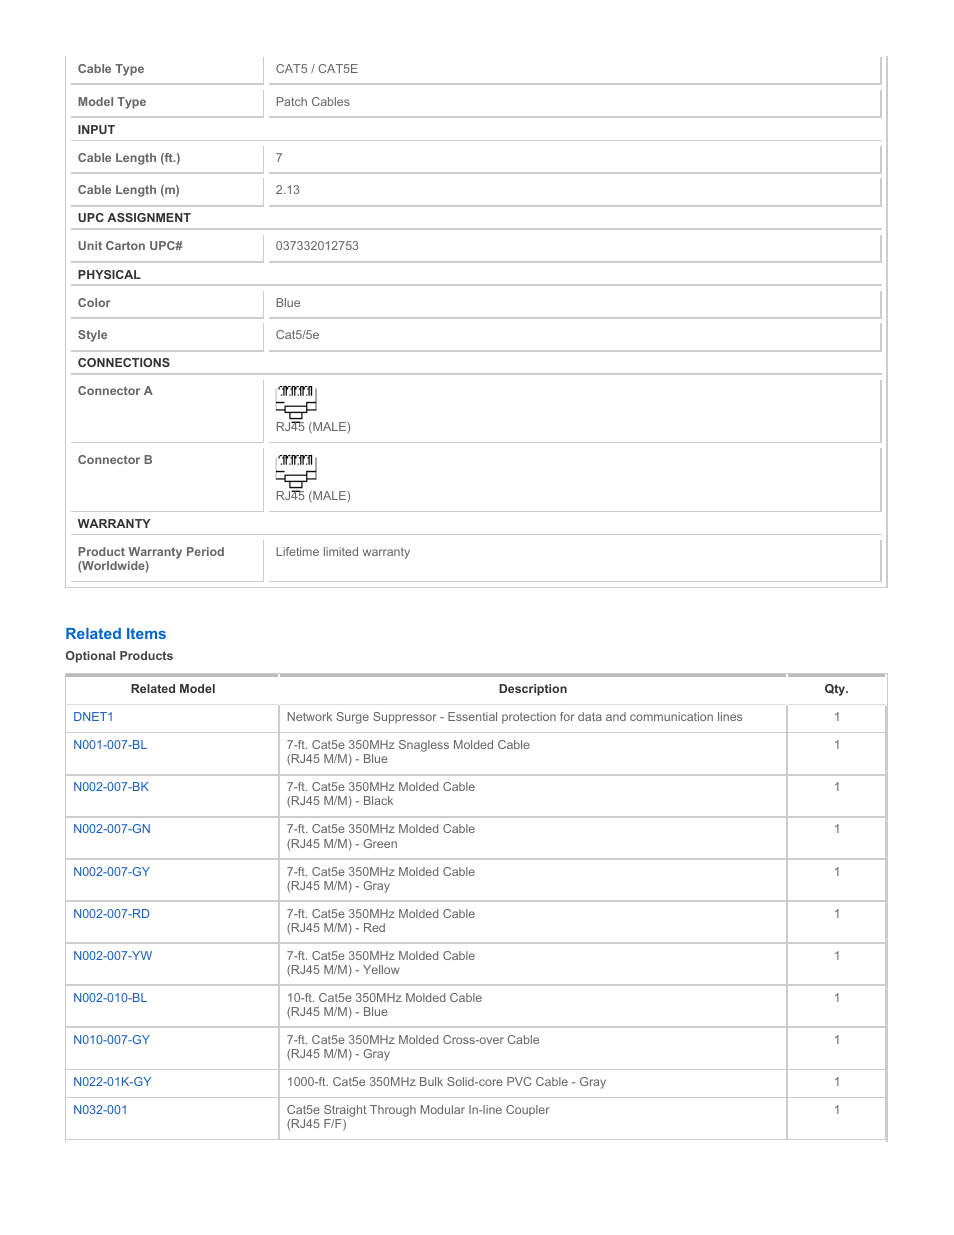This screenshot has width=954, height=1235.
Task: Click the Cat5/5e style value
Action: point(298,335)
